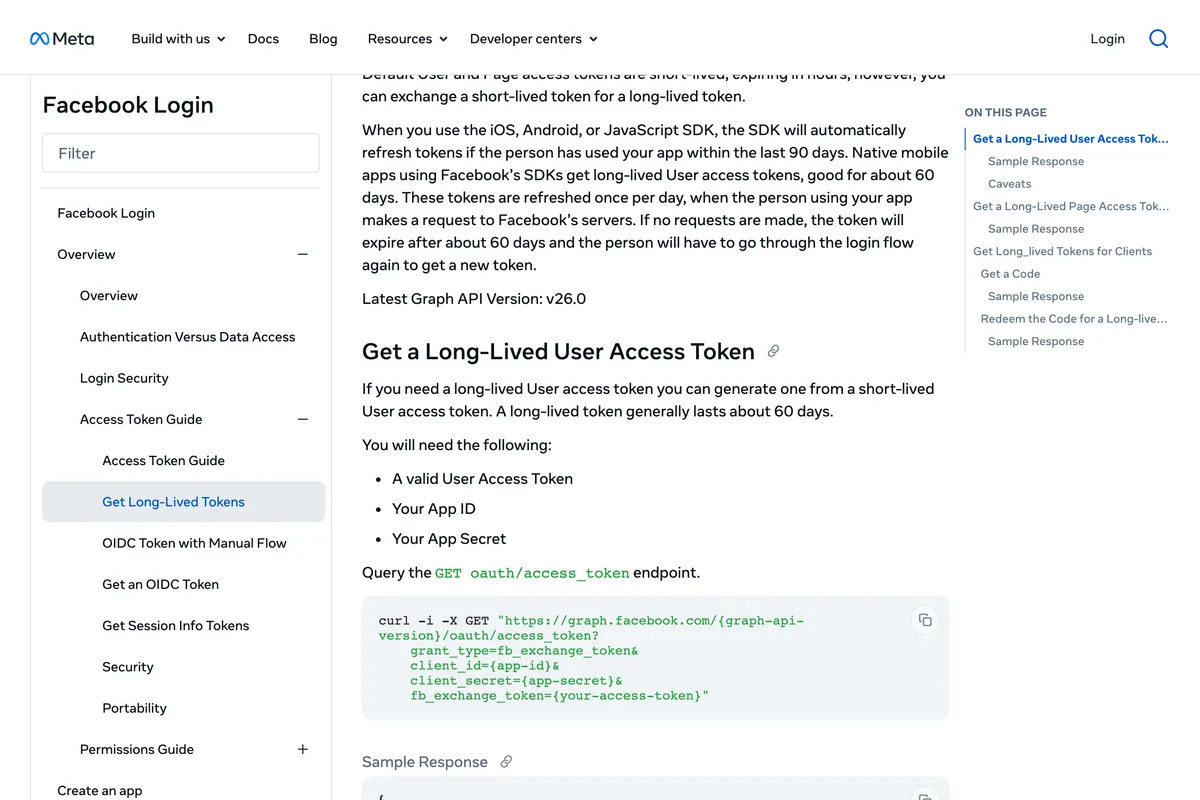The image size is (1200, 800).
Task: Open the Build with us dropdown
Action: click(178, 39)
